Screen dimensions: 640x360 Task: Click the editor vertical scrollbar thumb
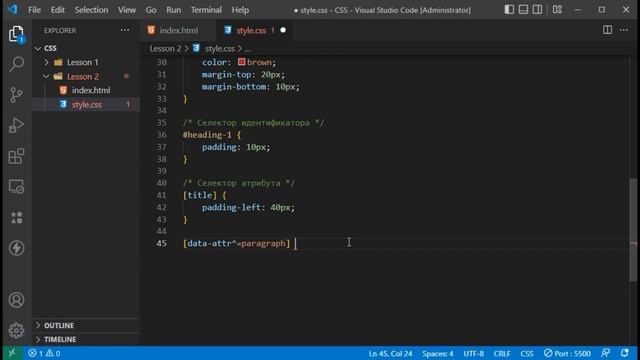tap(633, 230)
